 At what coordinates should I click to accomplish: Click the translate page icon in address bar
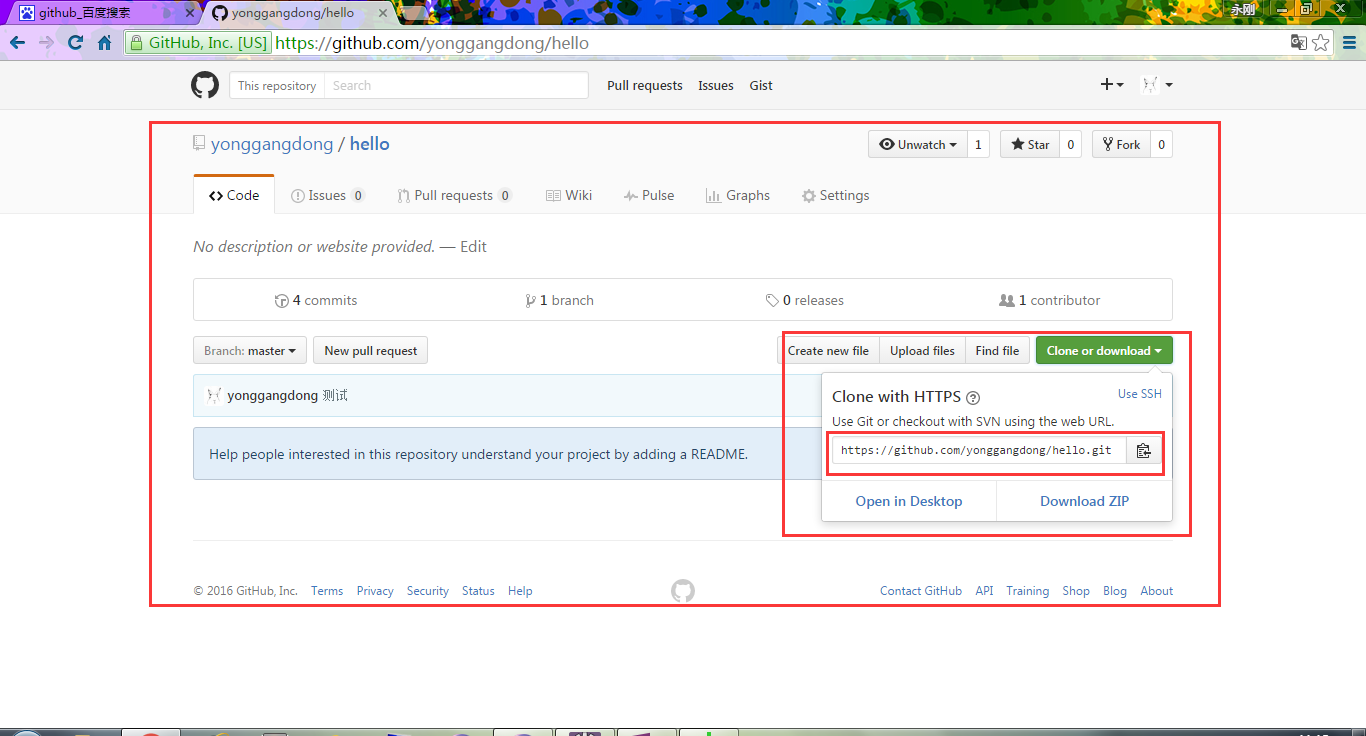1298,43
